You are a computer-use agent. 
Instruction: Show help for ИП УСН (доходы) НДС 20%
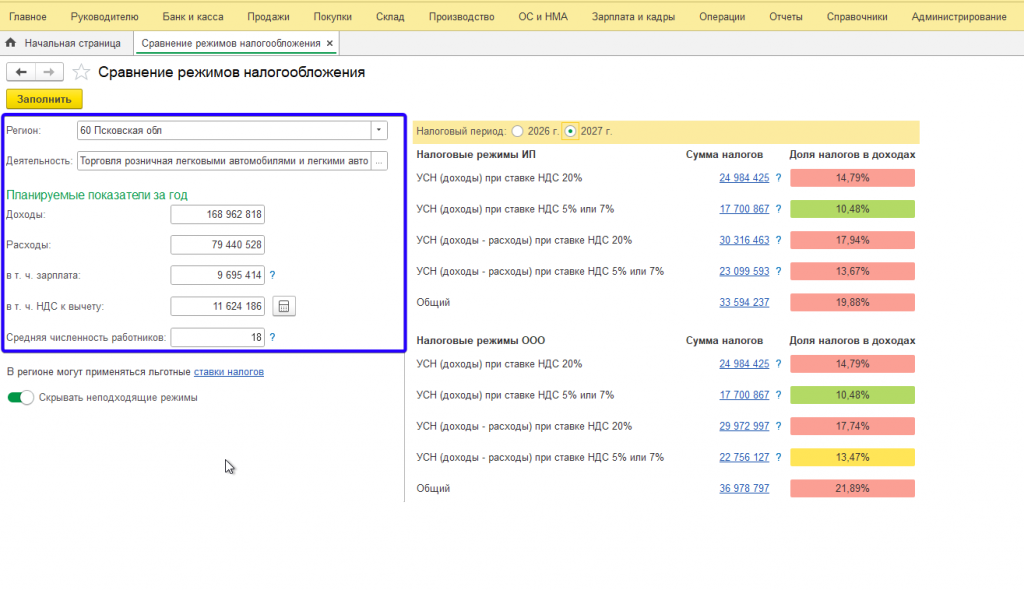(x=778, y=178)
